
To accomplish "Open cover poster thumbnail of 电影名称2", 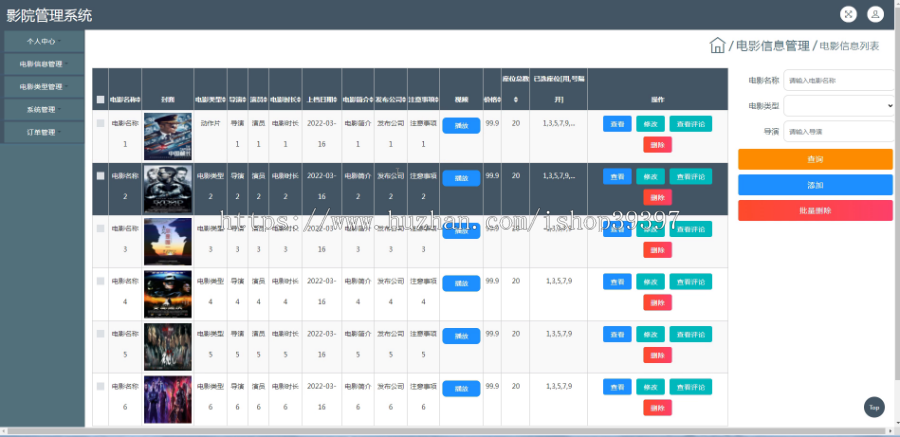I will 168,189.
